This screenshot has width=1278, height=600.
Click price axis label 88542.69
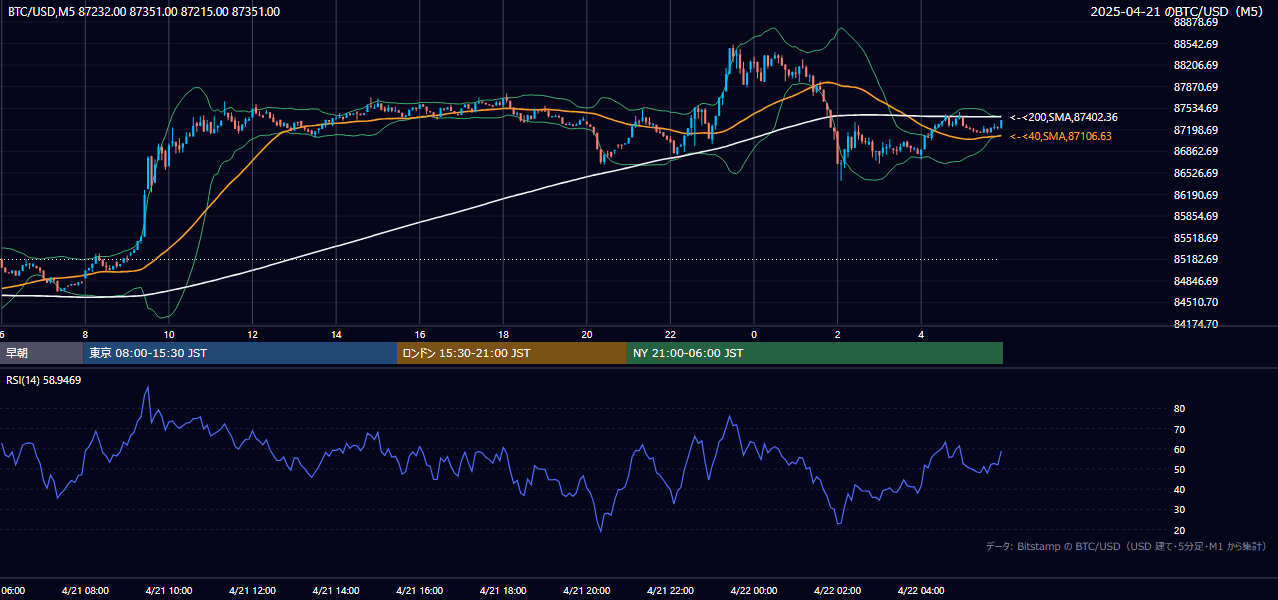pyautogui.click(x=1196, y=44)
